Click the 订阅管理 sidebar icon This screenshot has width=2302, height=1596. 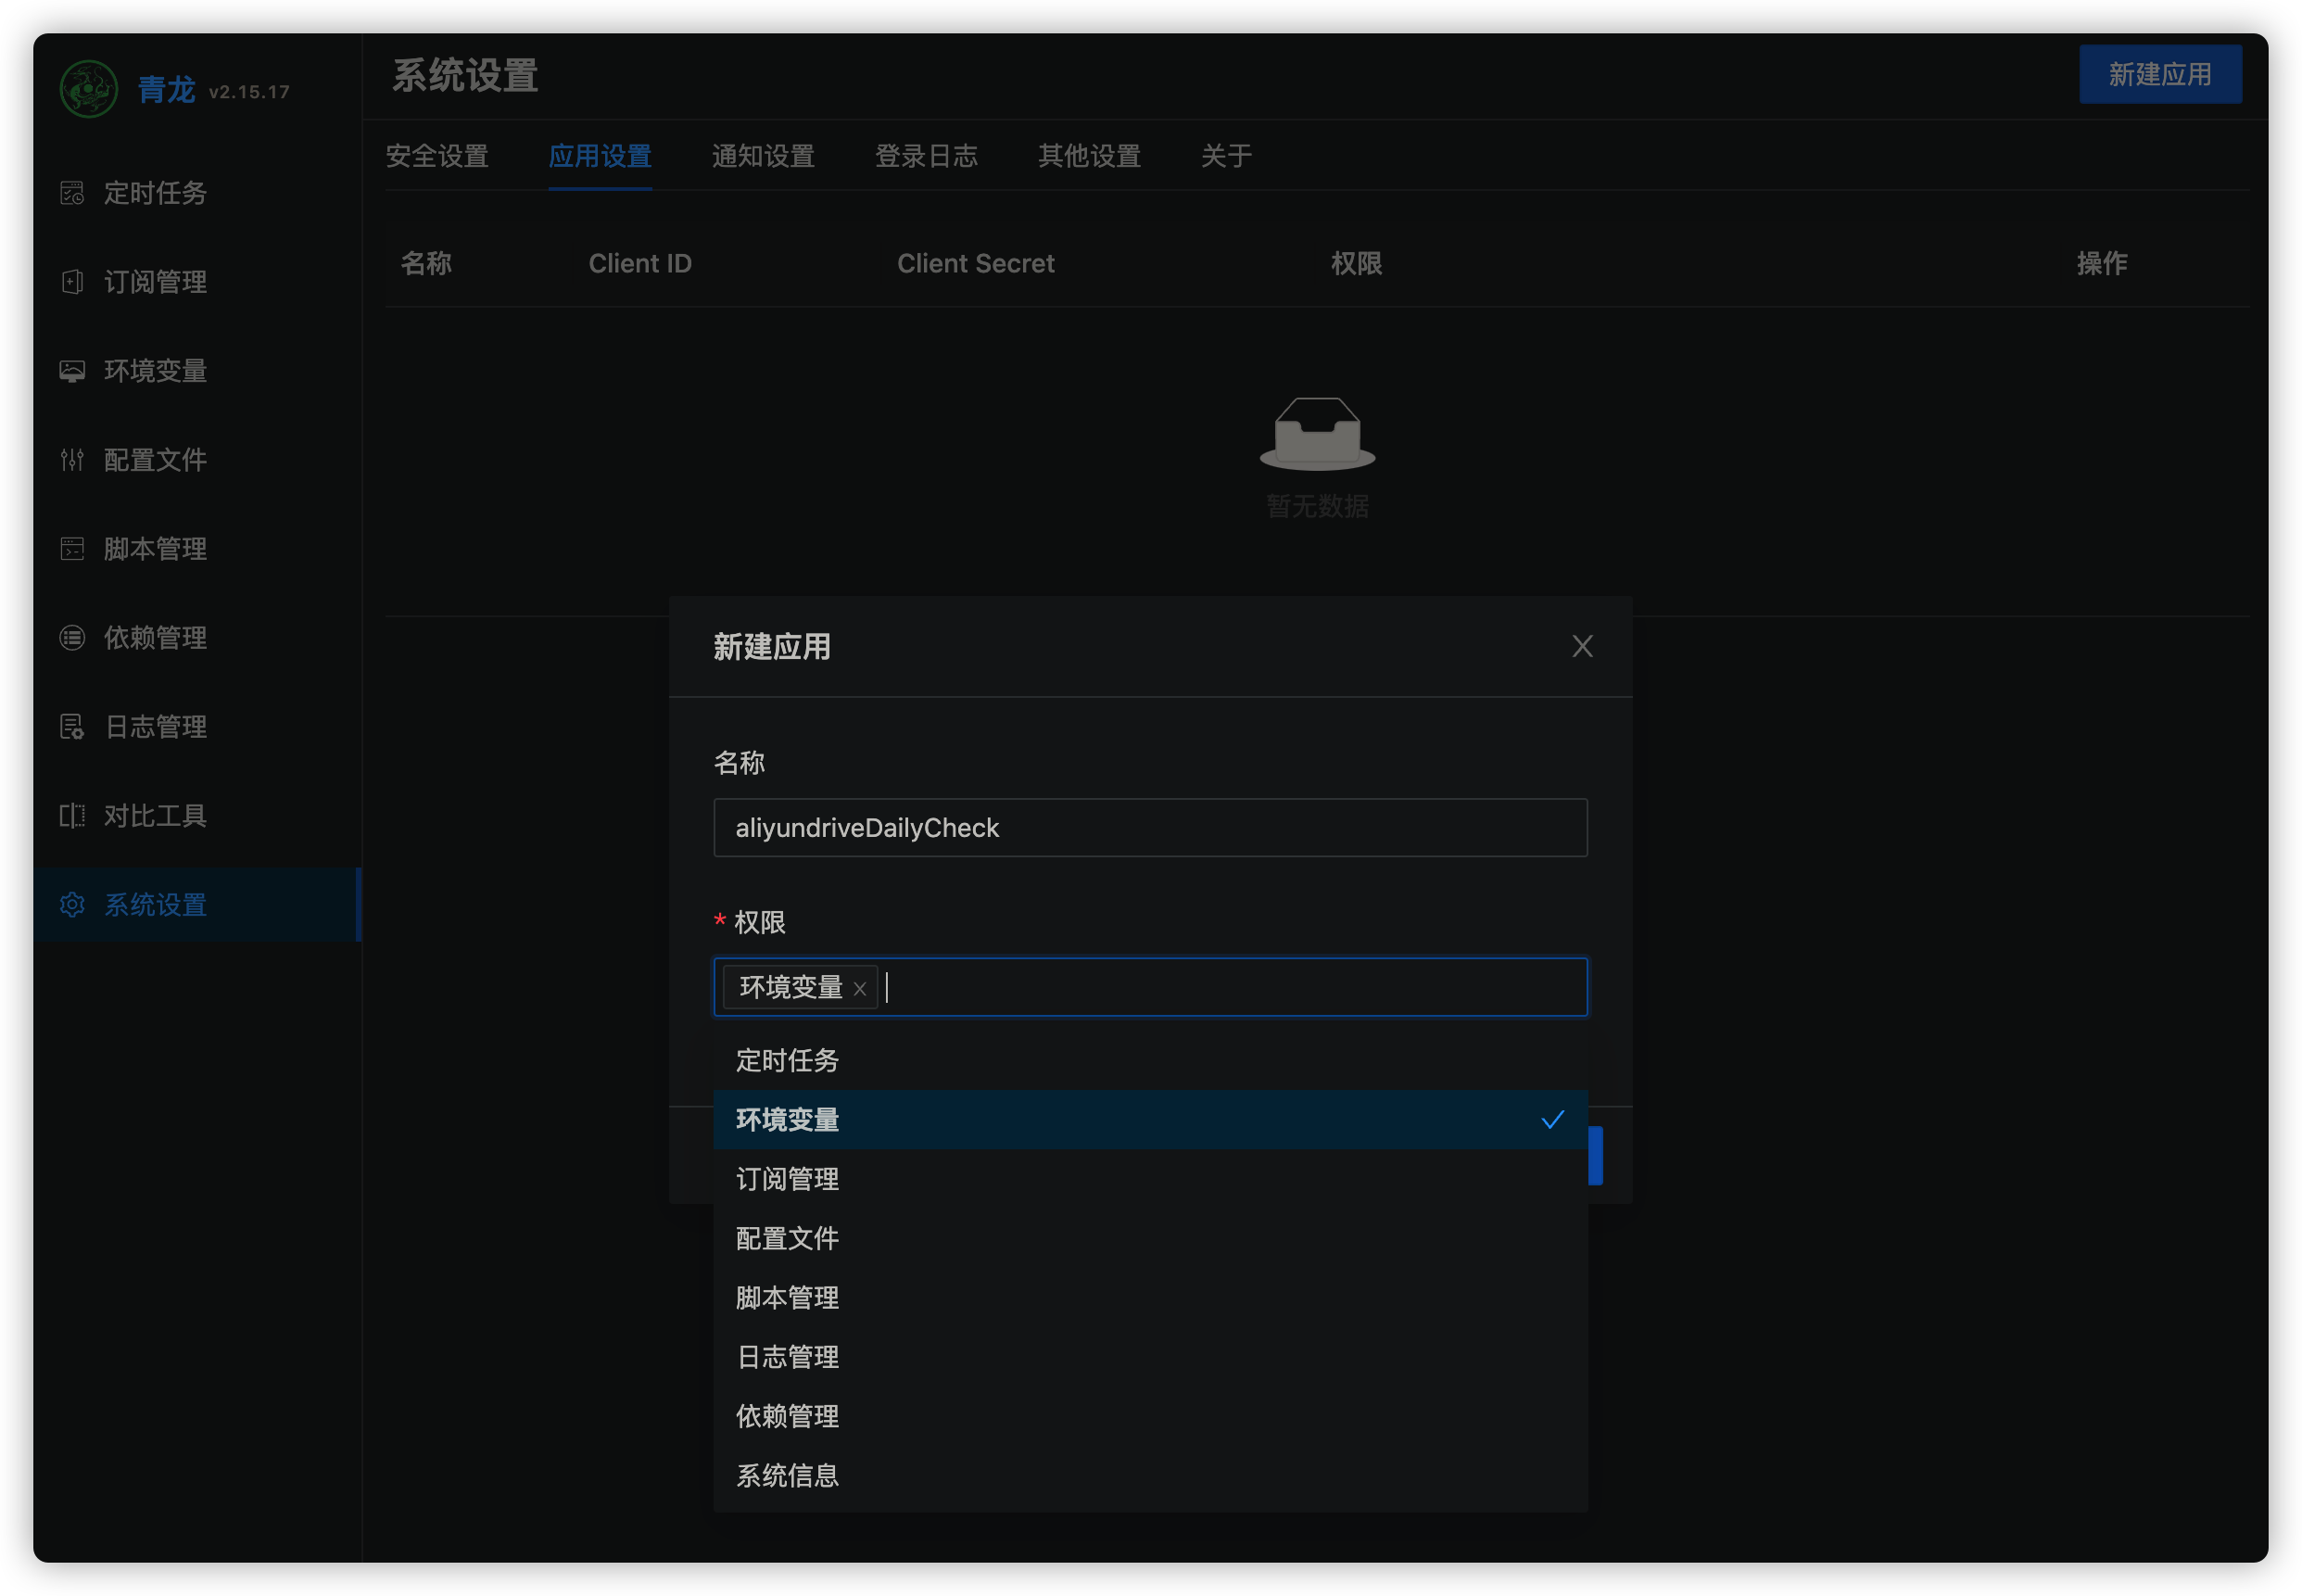[x=72, y=282]
